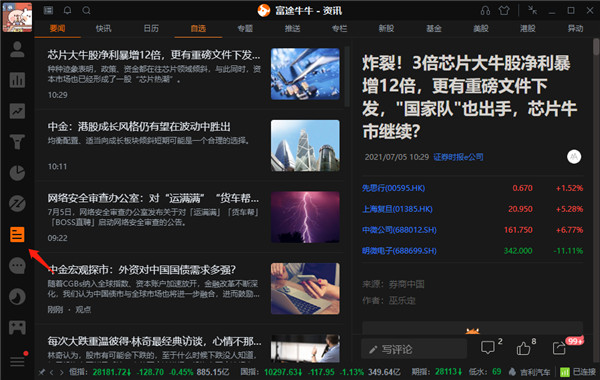This screenshot has height=380, width=600.
Task: Open the moon-shaped icon in sidebar
Action: tap(17, 297)
